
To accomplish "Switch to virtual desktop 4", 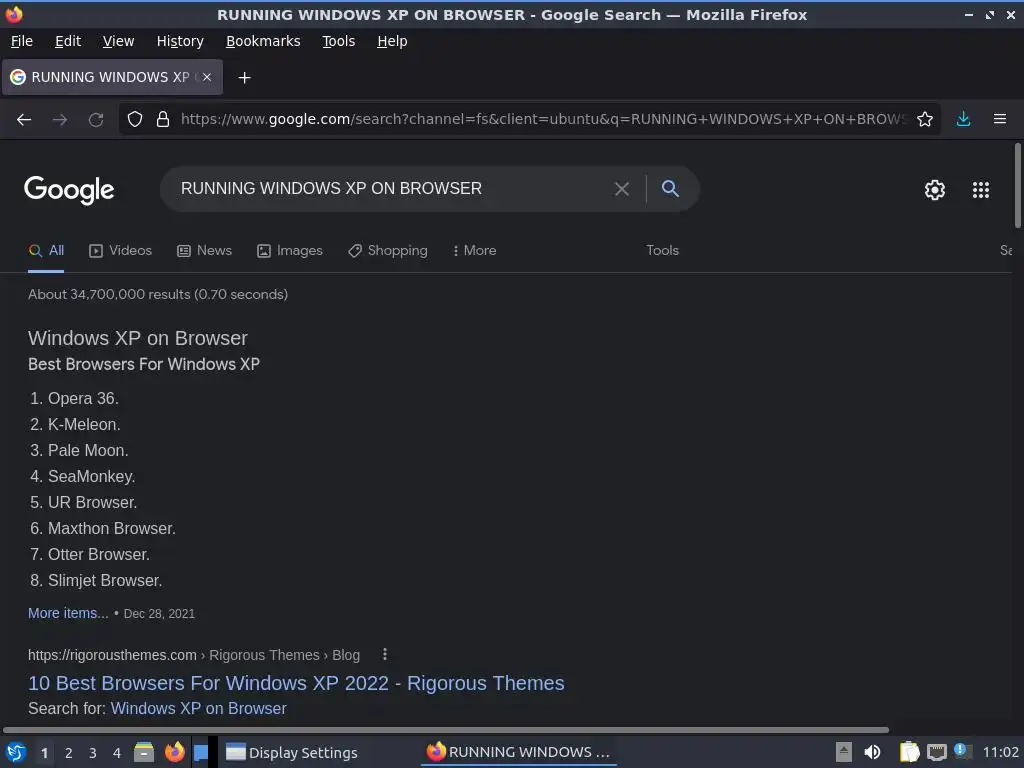I will click(x=117, y=753).
